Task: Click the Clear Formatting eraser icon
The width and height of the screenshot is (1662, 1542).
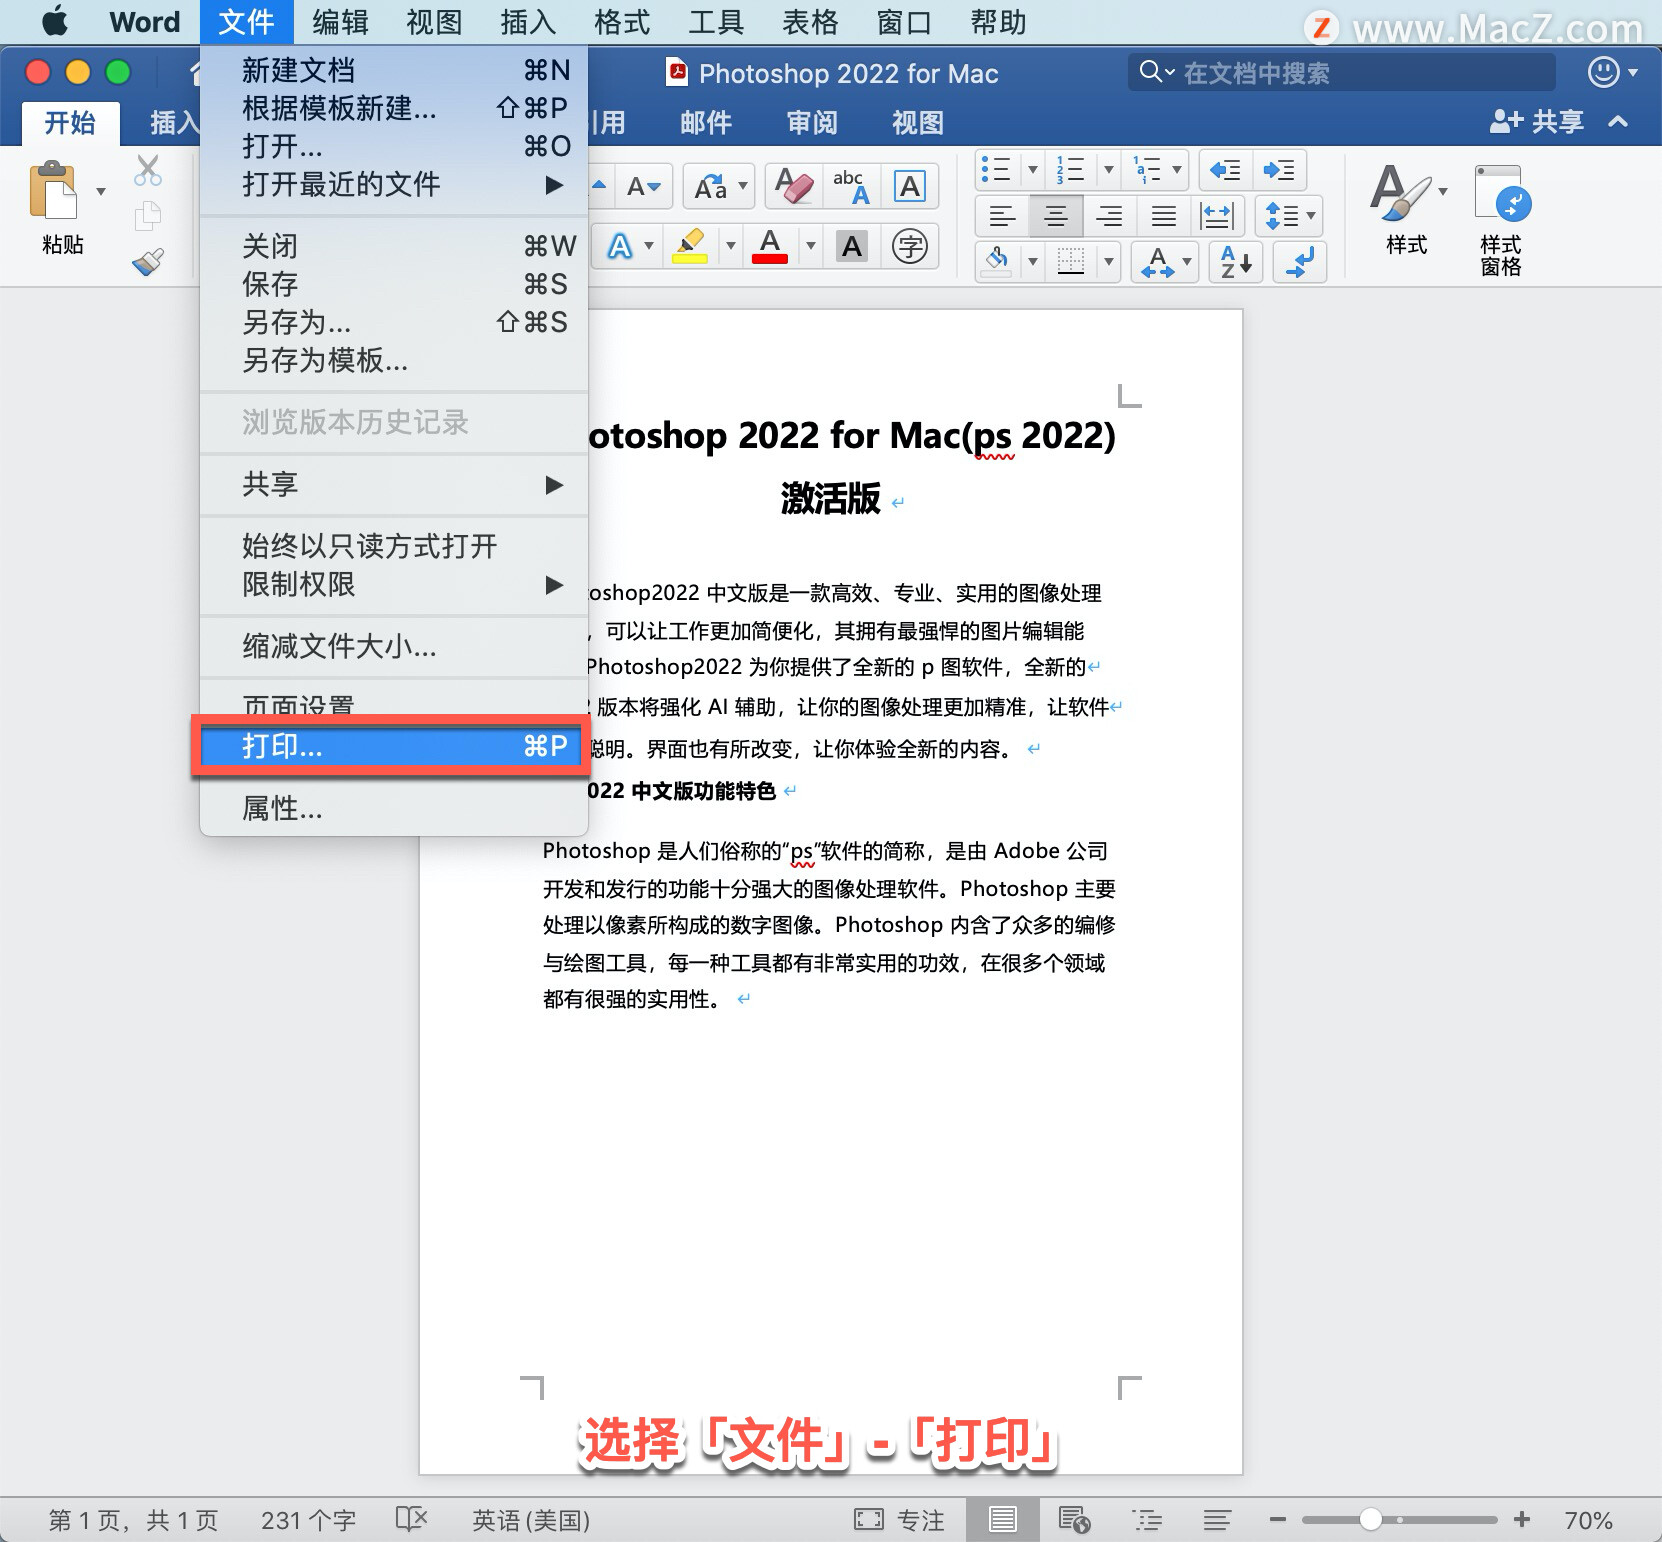Action: (794, 186)
